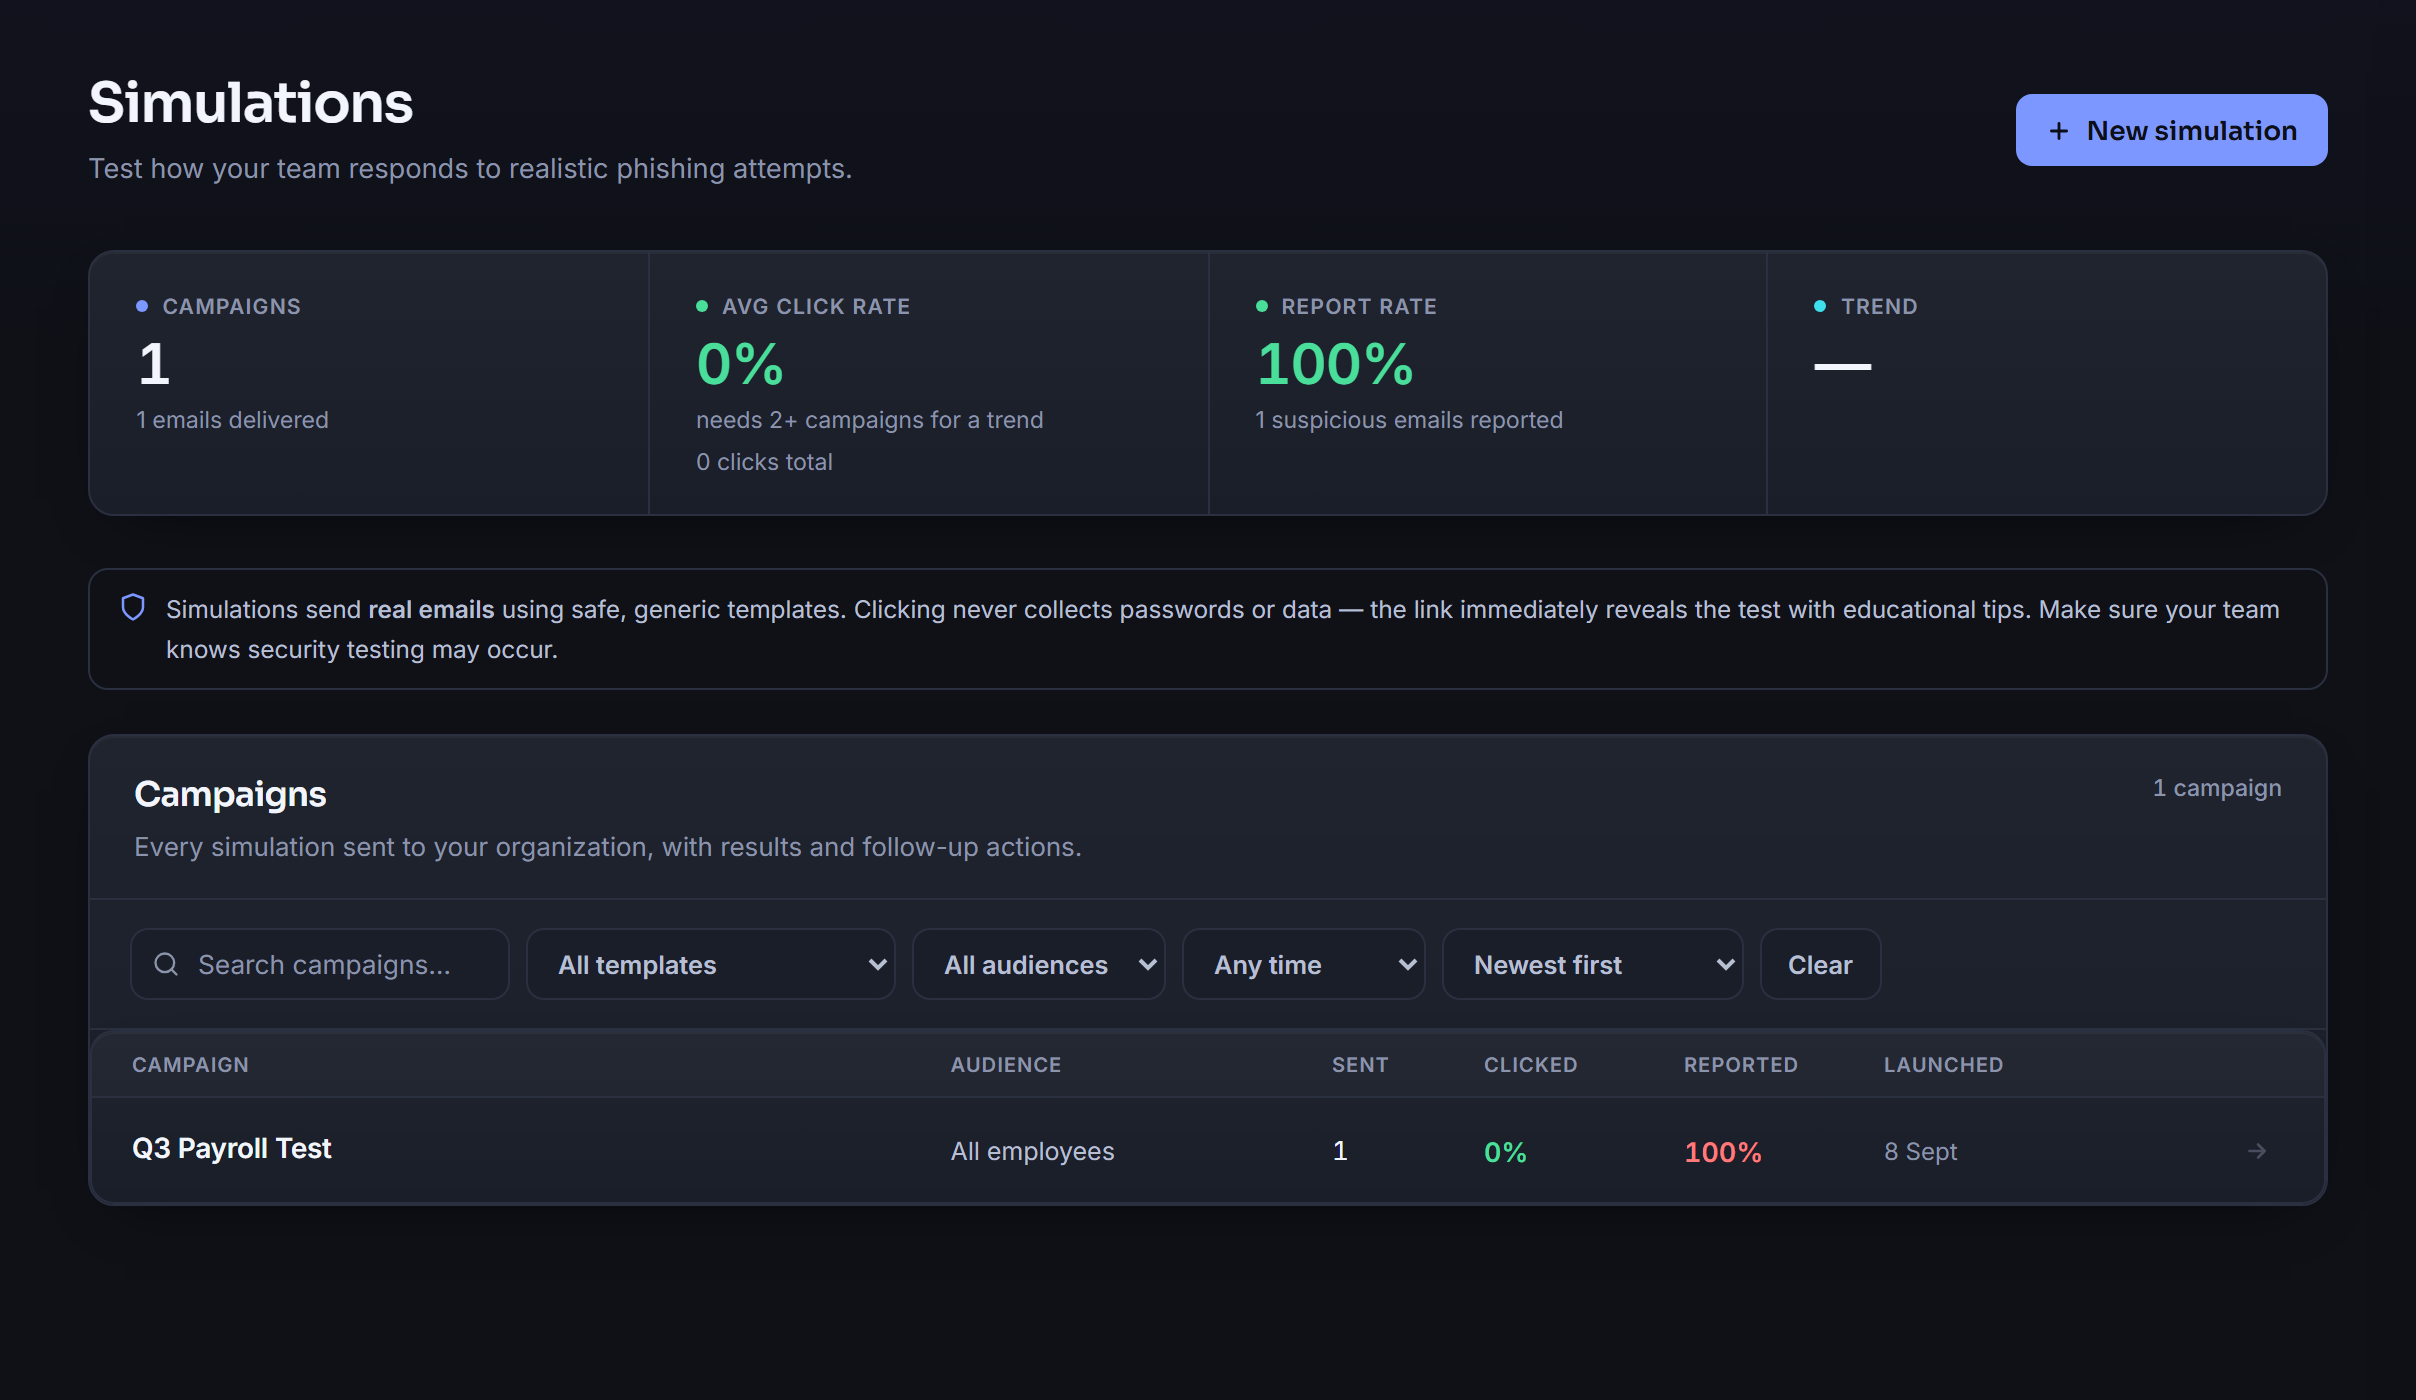This screenshot has height=1400, width=2416.
Task: Click the 1 campaign count label
Action: click(x=2217, y=788)
